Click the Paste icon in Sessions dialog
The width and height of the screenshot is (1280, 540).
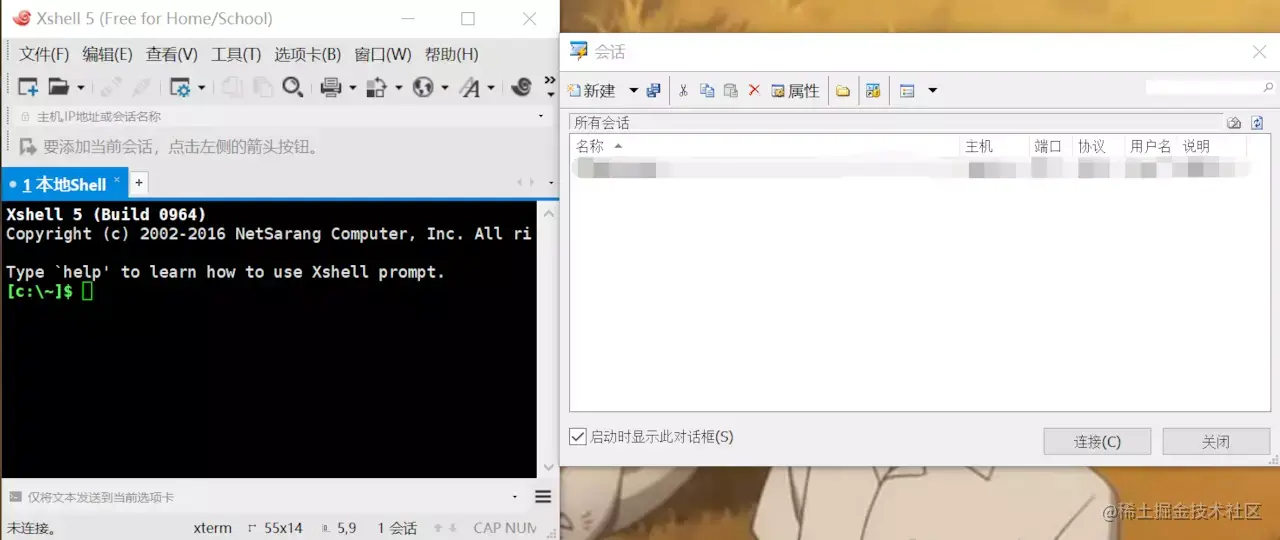pos(731,90)
